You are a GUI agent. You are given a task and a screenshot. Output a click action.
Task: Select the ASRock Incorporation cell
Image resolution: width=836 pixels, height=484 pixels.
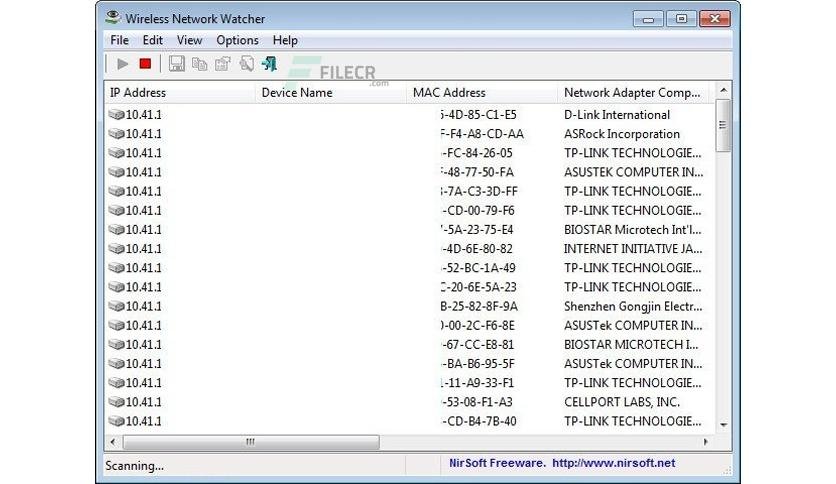click(x=622, y=134)
